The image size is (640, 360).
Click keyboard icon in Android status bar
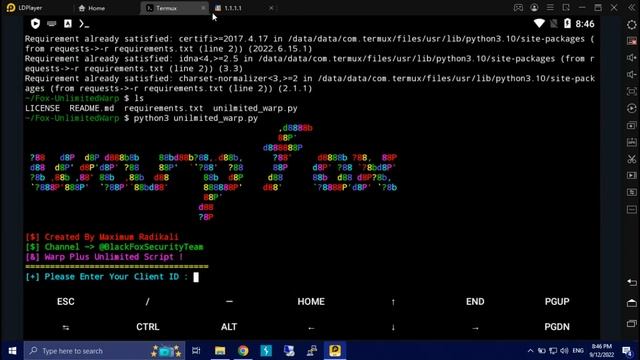[51, 24]
